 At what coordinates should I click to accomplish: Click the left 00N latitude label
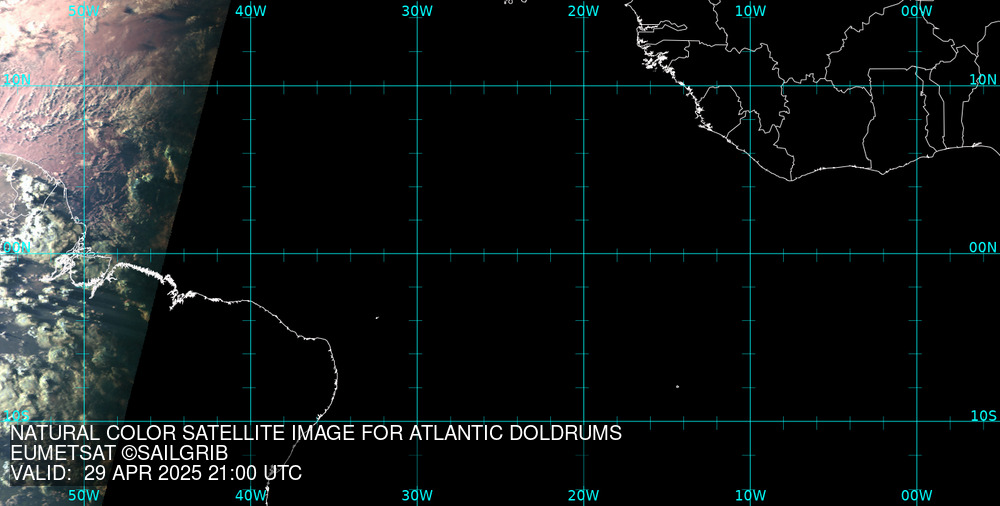click(17, 248)
